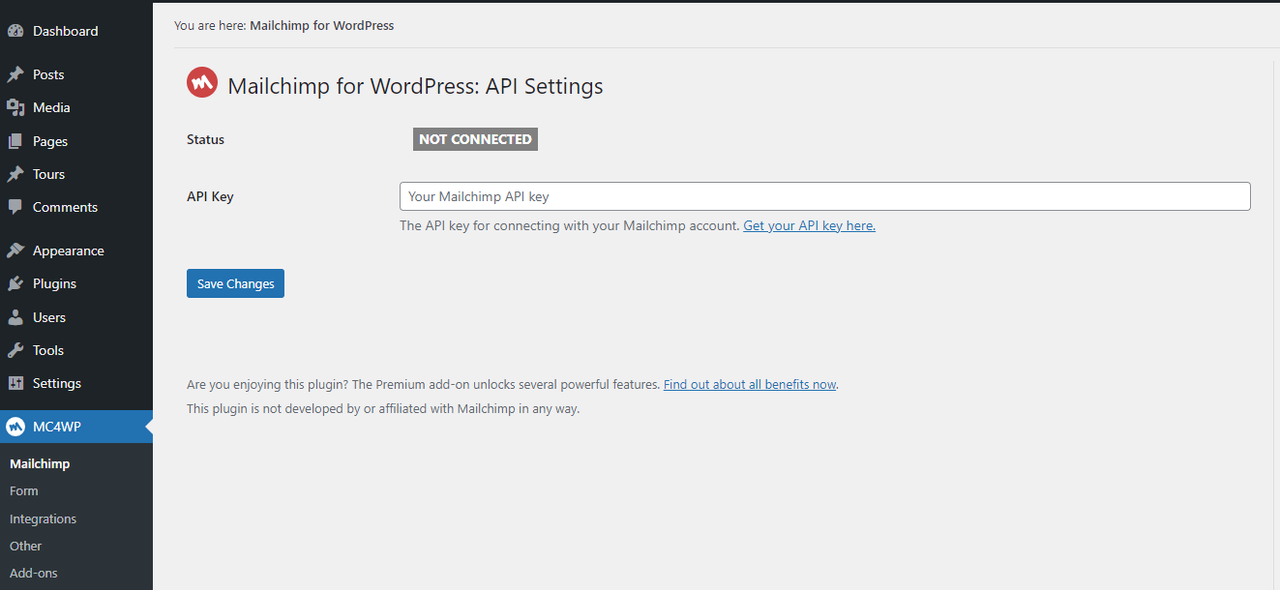Open the Users menu item

(76, 317)
